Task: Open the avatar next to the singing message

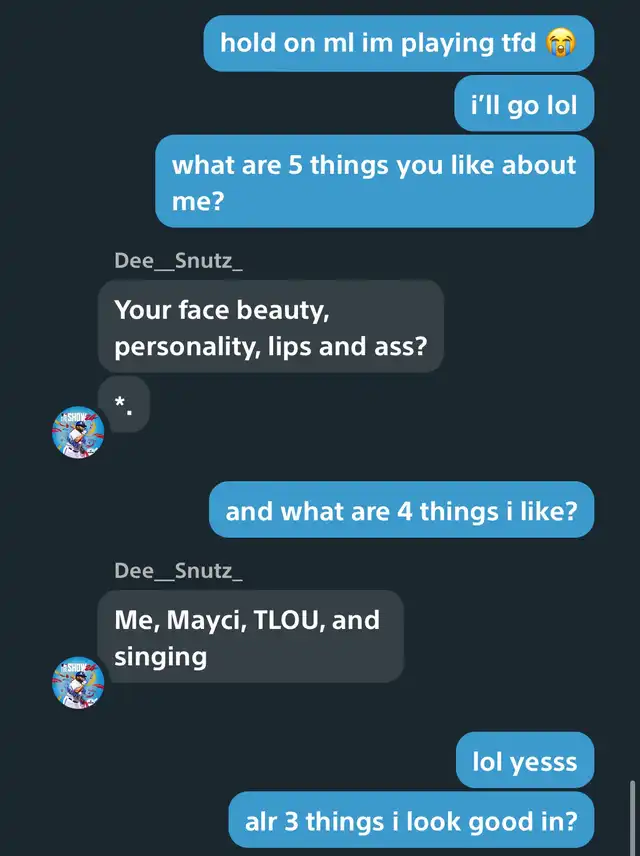Action: (x=78, y=683)
